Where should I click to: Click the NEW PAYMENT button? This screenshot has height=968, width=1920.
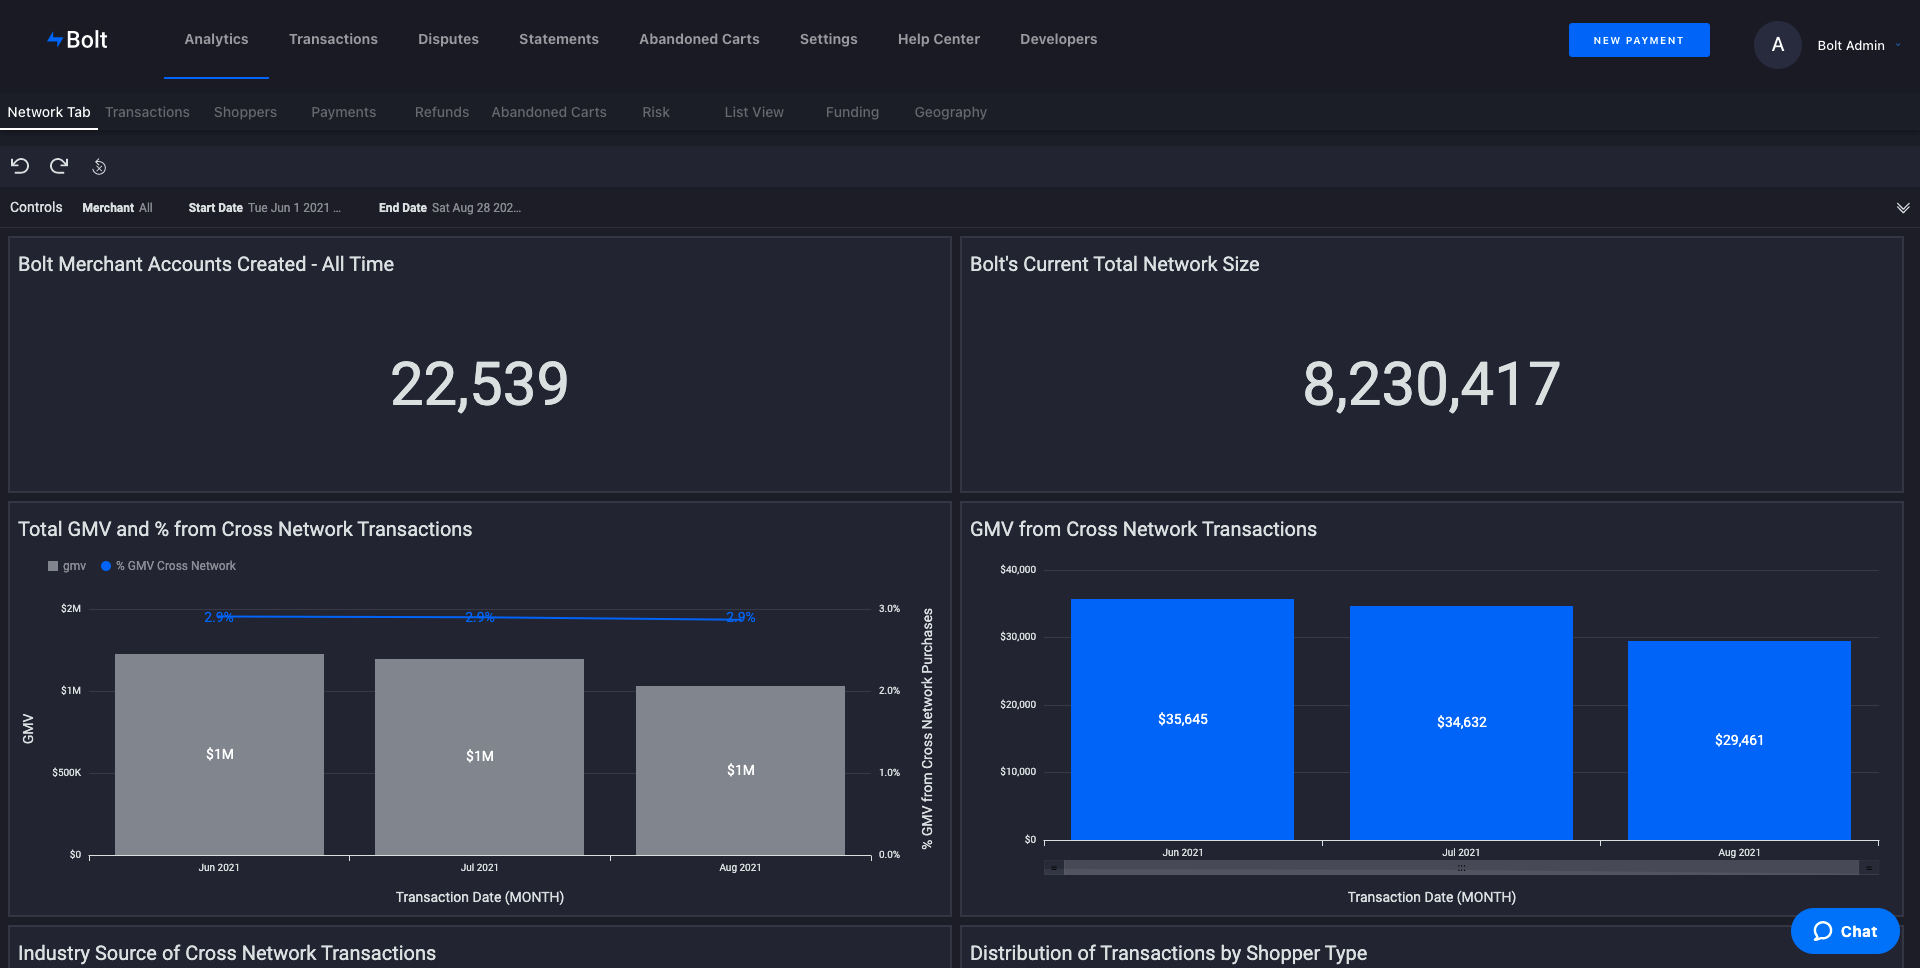[x=1639, y=40]
